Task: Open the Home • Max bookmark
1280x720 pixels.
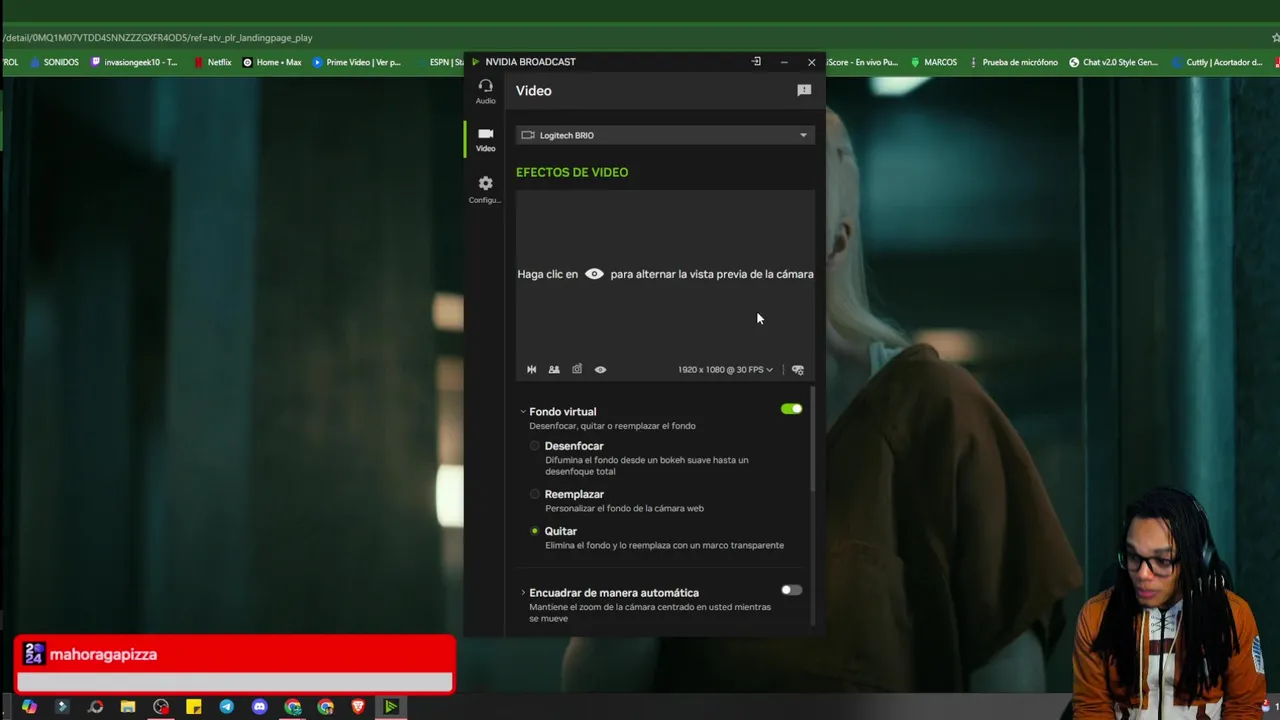Action: [x=272, y=62]
